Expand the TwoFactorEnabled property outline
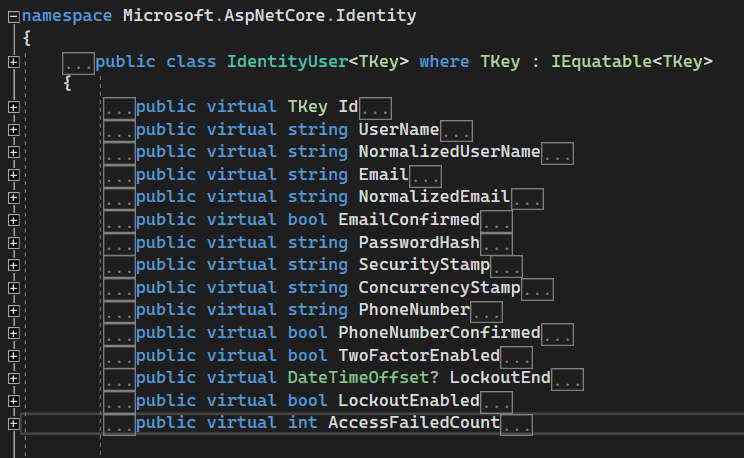Image resolution: width=744 pixels, height=458 pixels. point(14,356)
